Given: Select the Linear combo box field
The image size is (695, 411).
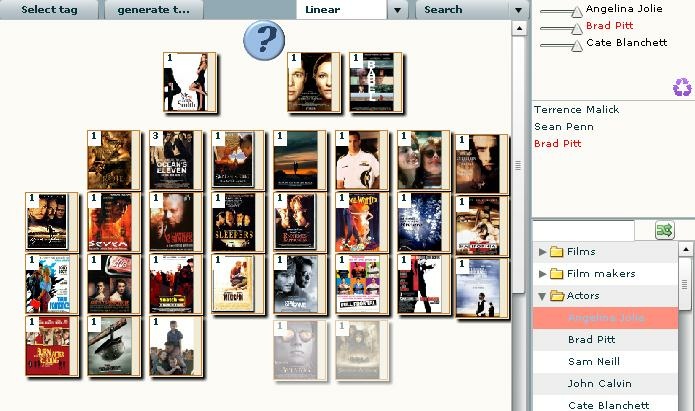Looking at the screenshot, I should point(341,9).
